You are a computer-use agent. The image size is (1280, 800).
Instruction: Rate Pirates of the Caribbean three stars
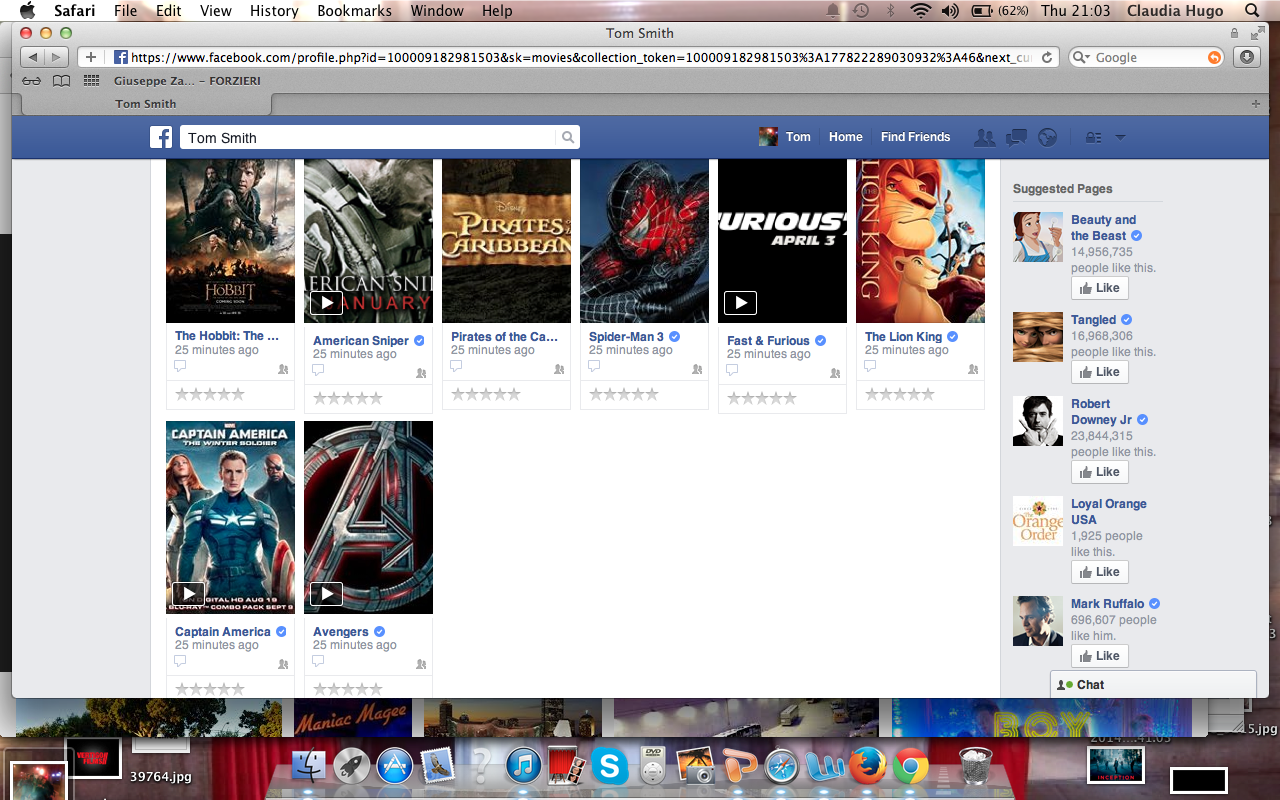[486, 394]
